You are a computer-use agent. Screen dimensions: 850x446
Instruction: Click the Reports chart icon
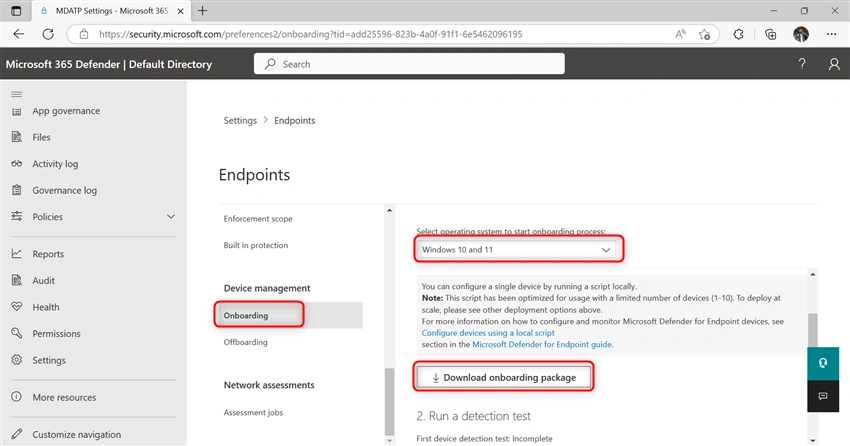coord(17,254)
